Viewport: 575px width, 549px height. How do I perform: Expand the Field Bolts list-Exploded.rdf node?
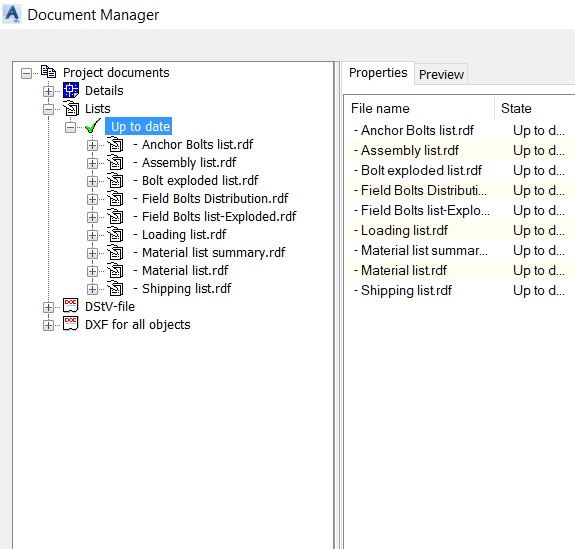coord(92,217)
